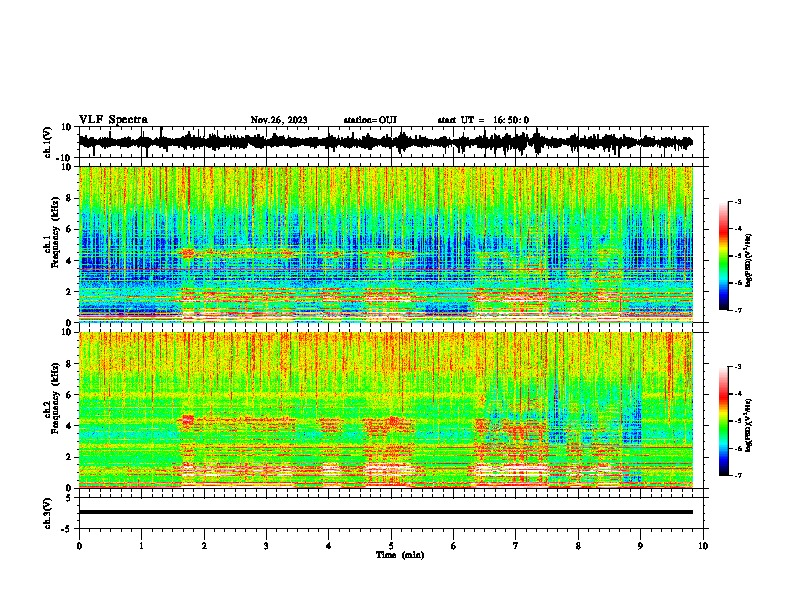Select the "start UT = 16:50:0" label
Screen dimensions: 792x612
[483, 120]
